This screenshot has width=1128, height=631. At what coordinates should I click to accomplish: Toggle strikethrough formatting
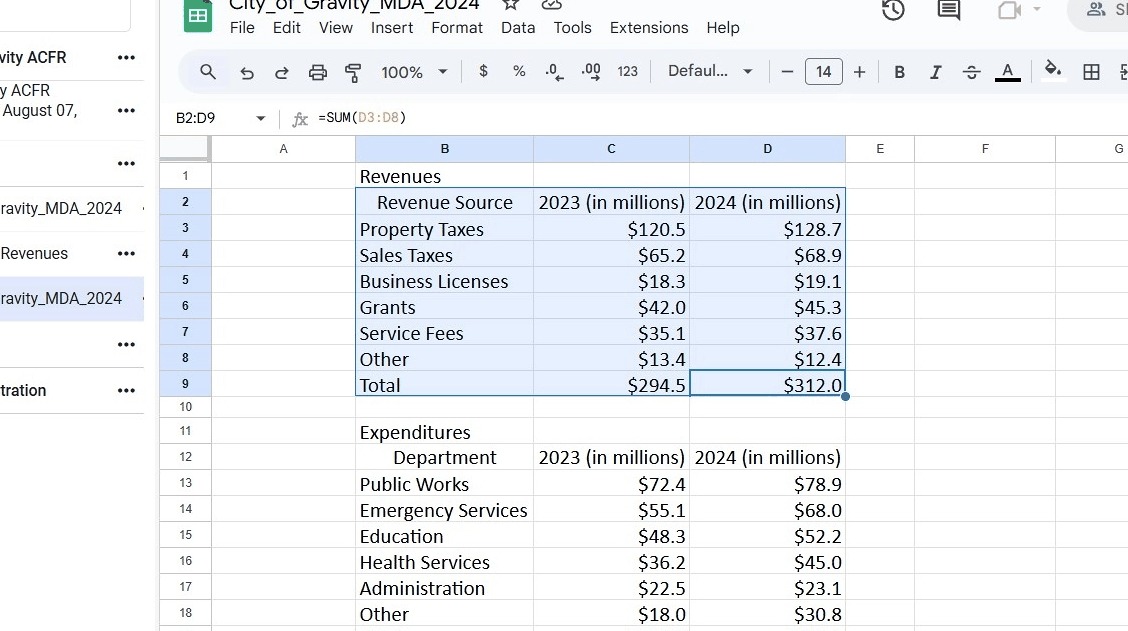click(x=971, y=72)
